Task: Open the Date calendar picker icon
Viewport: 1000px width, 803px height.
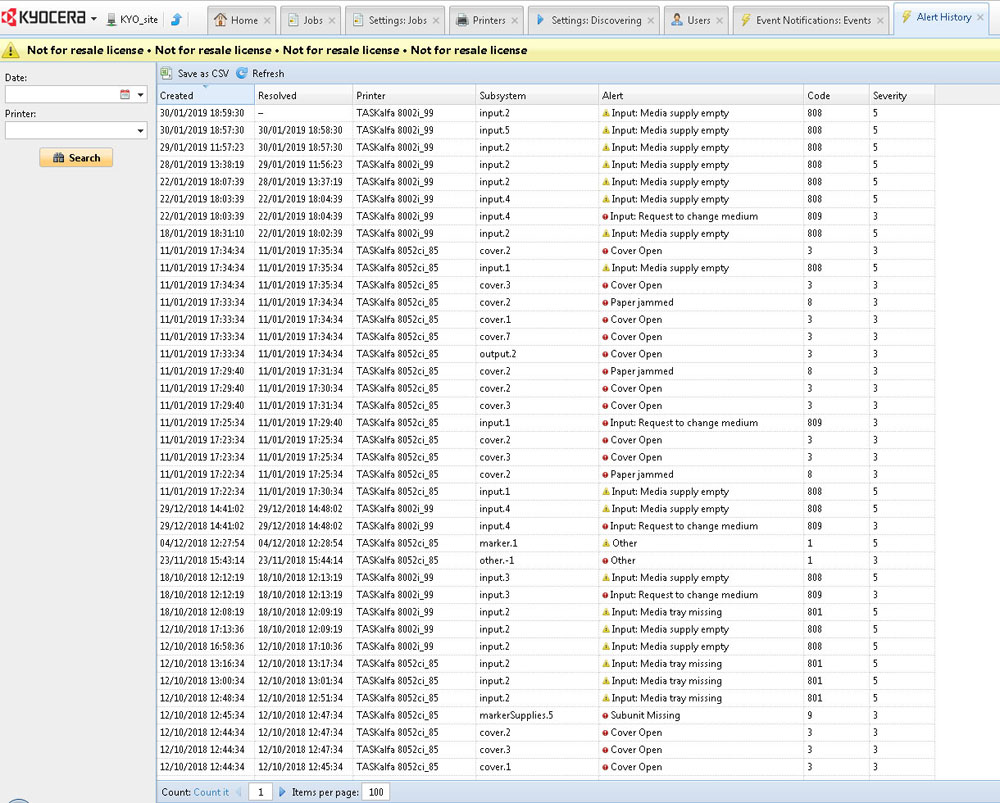Action: click(125, 94)
